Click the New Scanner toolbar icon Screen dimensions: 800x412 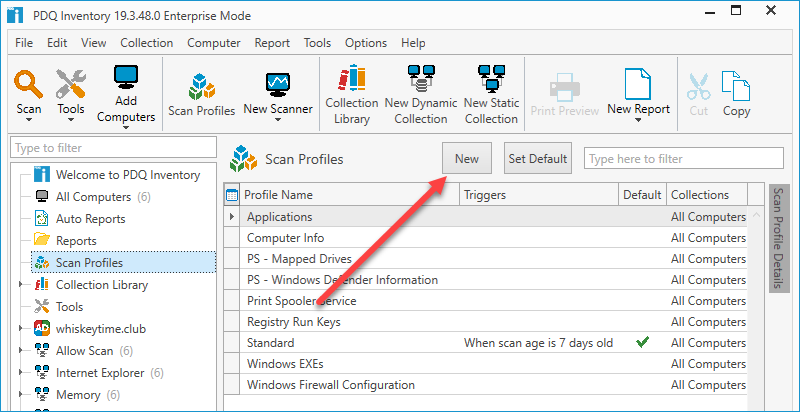coord(278,85)
